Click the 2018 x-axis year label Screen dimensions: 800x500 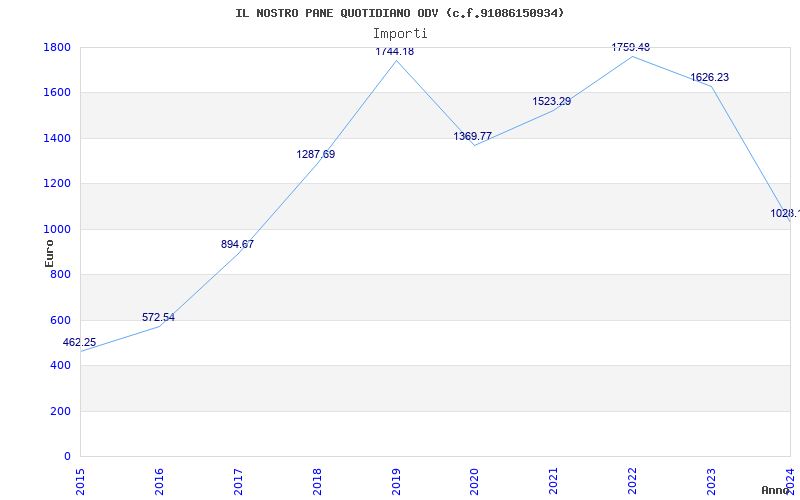317,482
